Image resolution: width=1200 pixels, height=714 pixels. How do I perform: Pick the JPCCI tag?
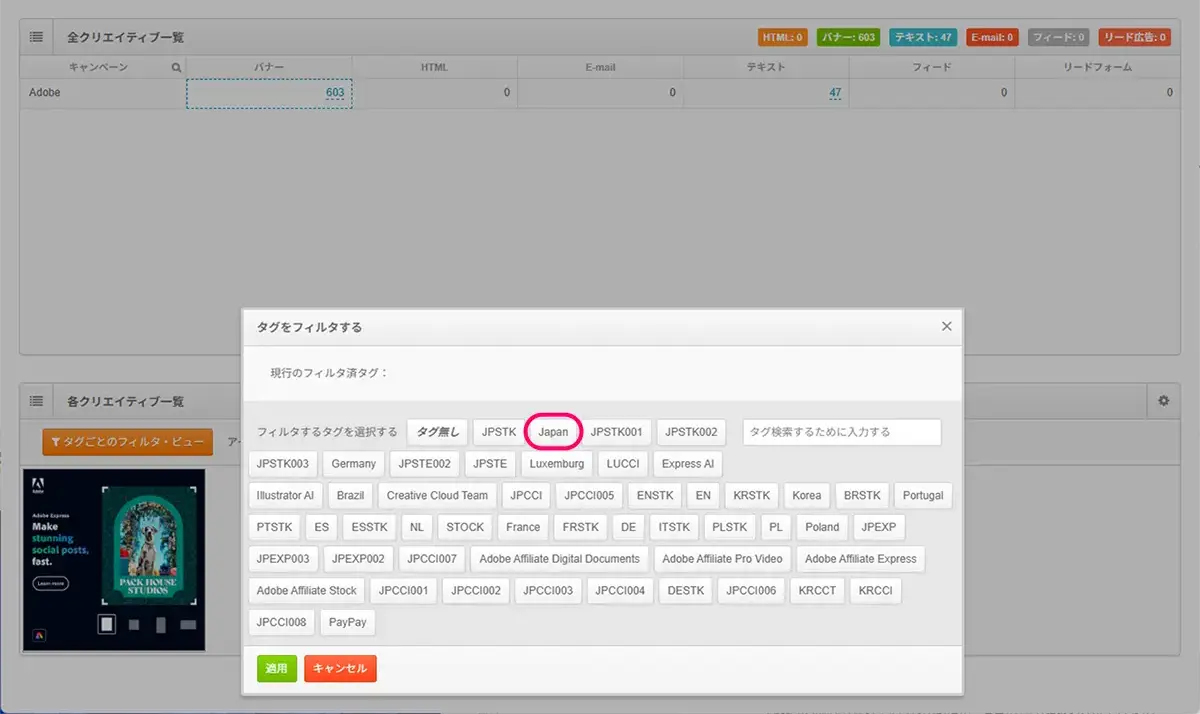[x=526, y=495]
